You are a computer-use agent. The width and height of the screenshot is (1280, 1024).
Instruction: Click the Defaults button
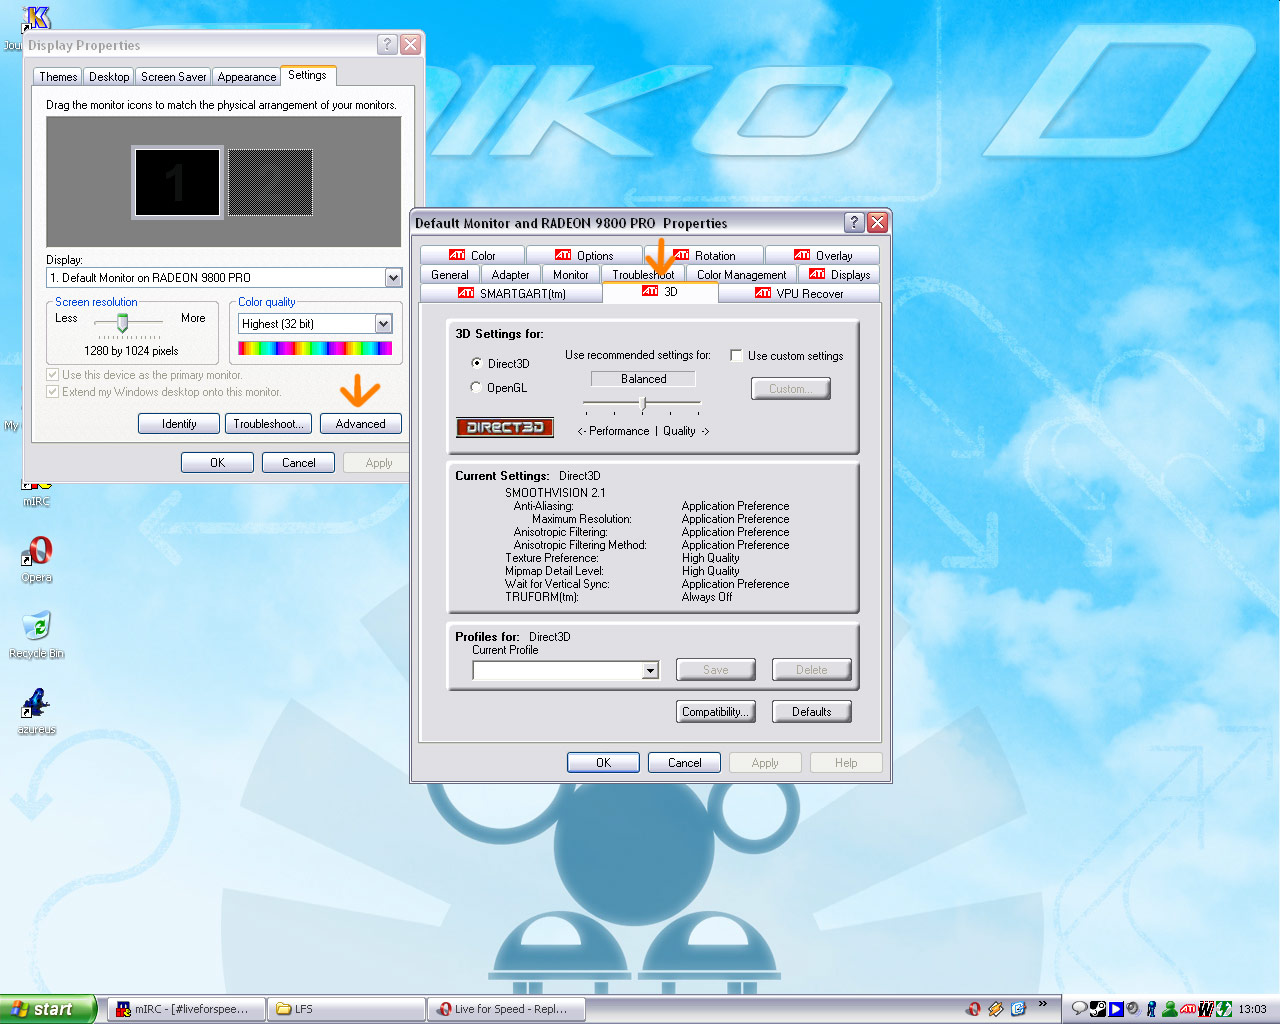(811, 712)
